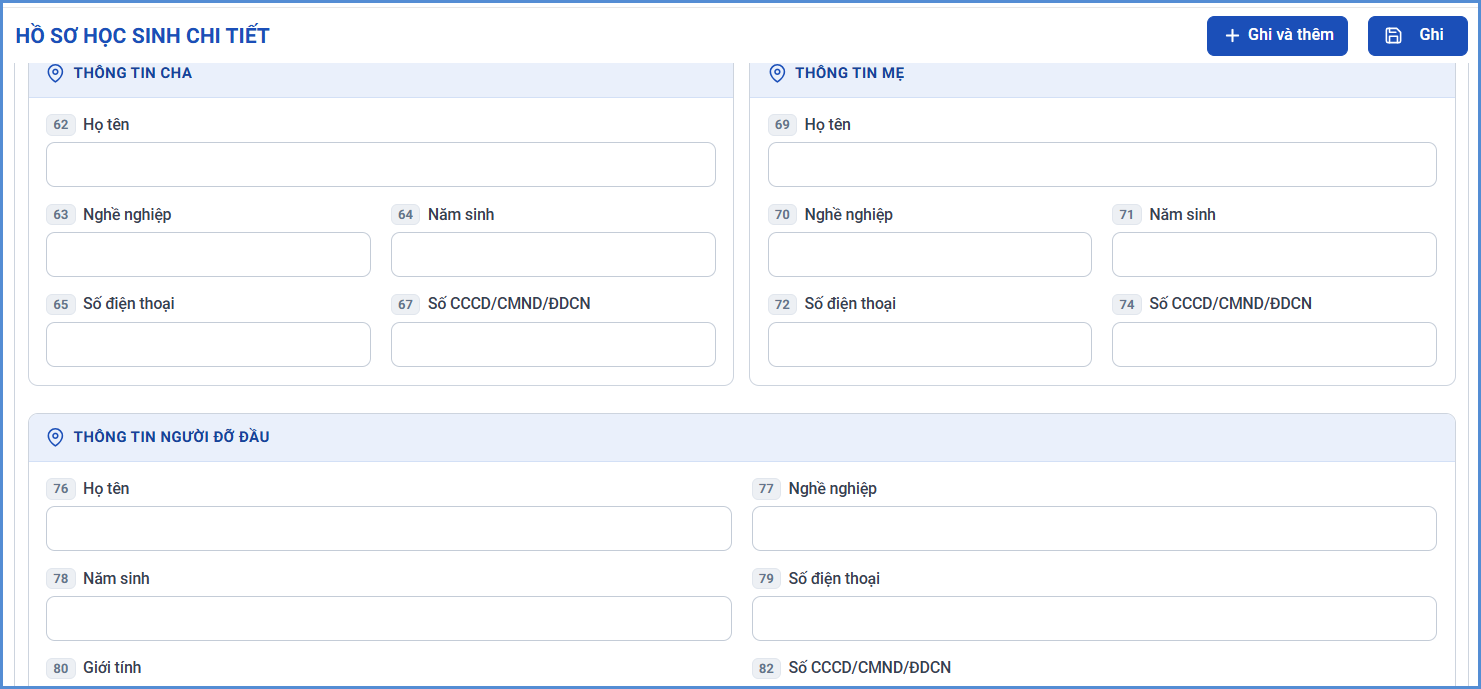Focus father's Số CCCD/CMND/ĐDCN field 67
The image size is (1481, 689).
tap(553, 344)
